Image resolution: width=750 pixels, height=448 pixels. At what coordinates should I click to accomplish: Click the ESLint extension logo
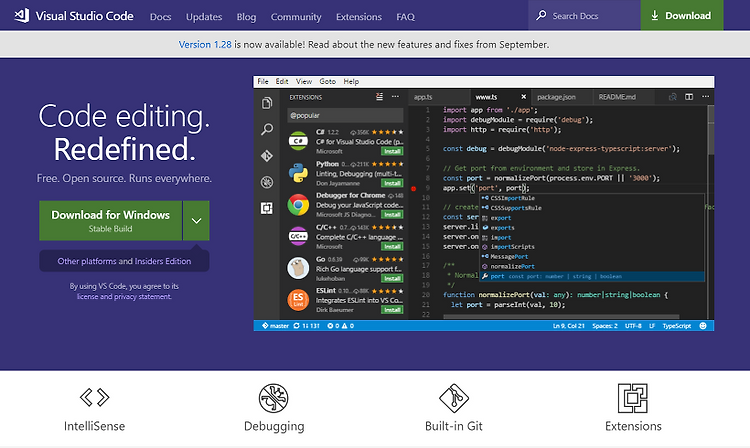(x=298, y=300)
